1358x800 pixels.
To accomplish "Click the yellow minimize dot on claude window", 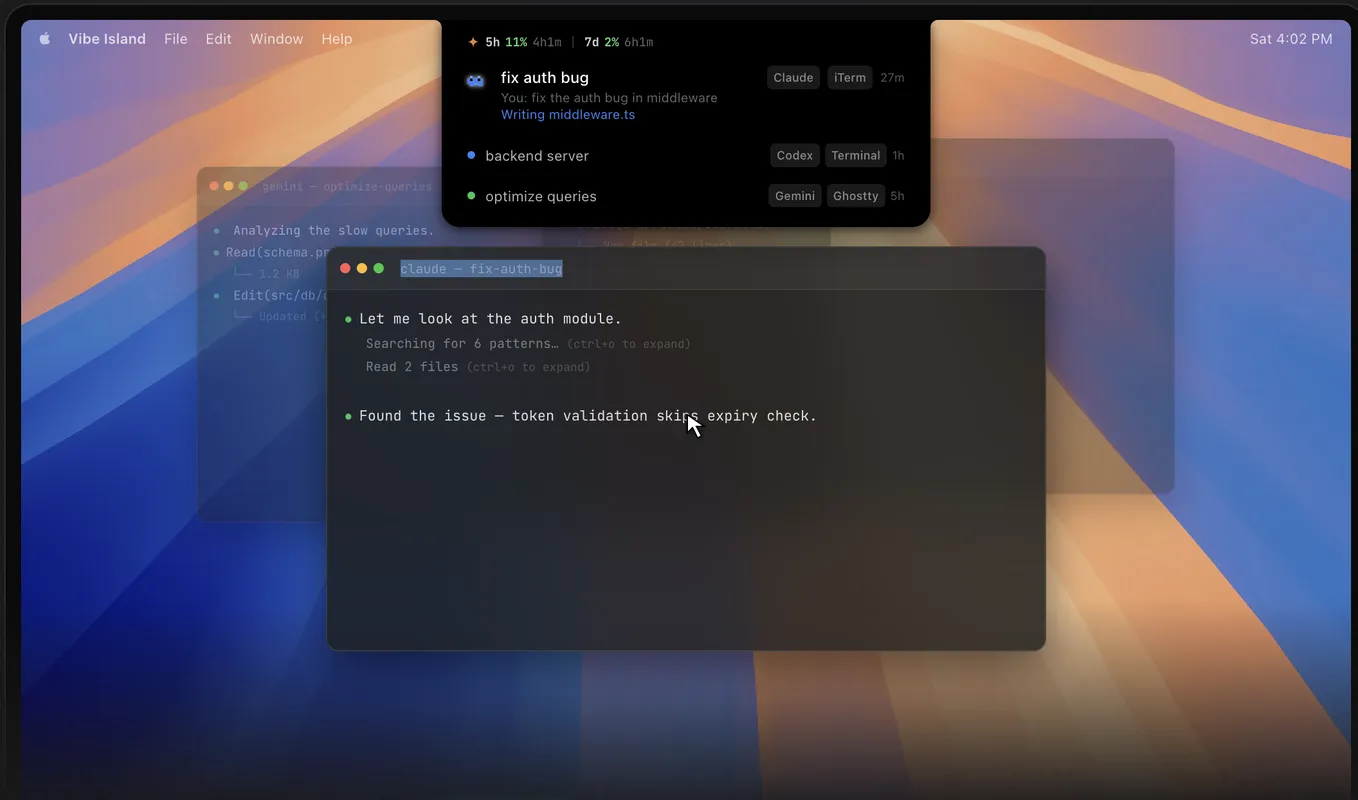I will coord(362,268).
